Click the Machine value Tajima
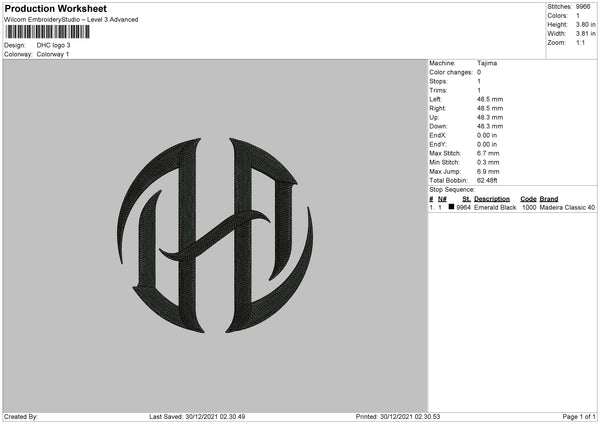600x424 pixels. 487,63
